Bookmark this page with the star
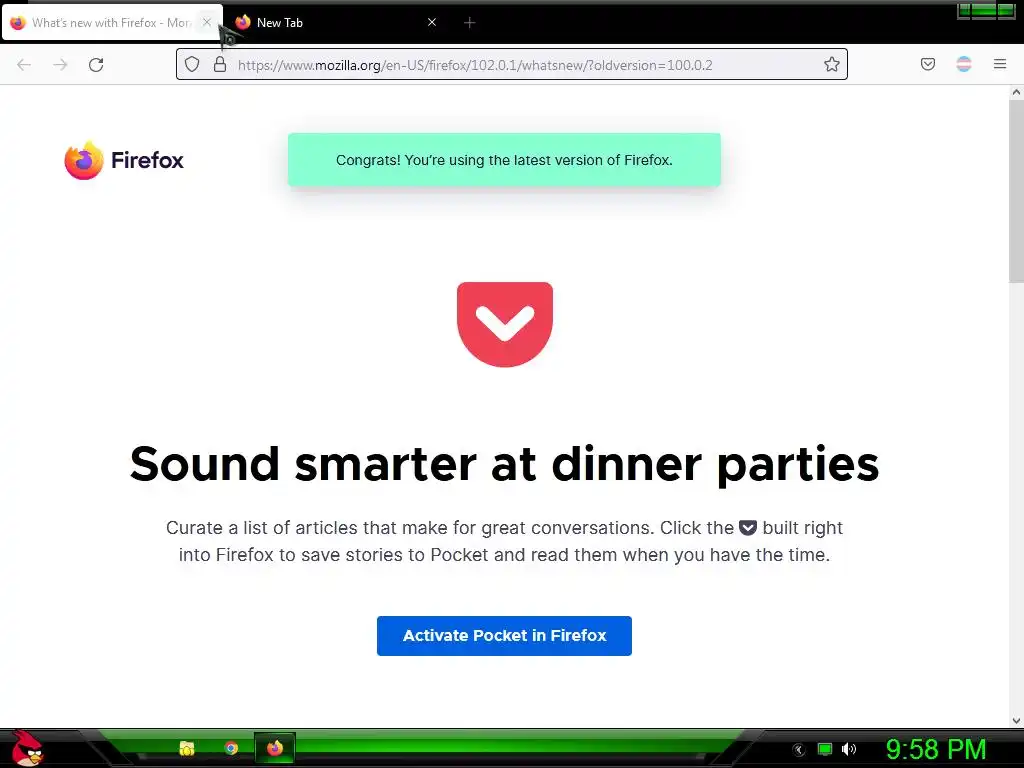1024x768 pixels. click(831, 64)
